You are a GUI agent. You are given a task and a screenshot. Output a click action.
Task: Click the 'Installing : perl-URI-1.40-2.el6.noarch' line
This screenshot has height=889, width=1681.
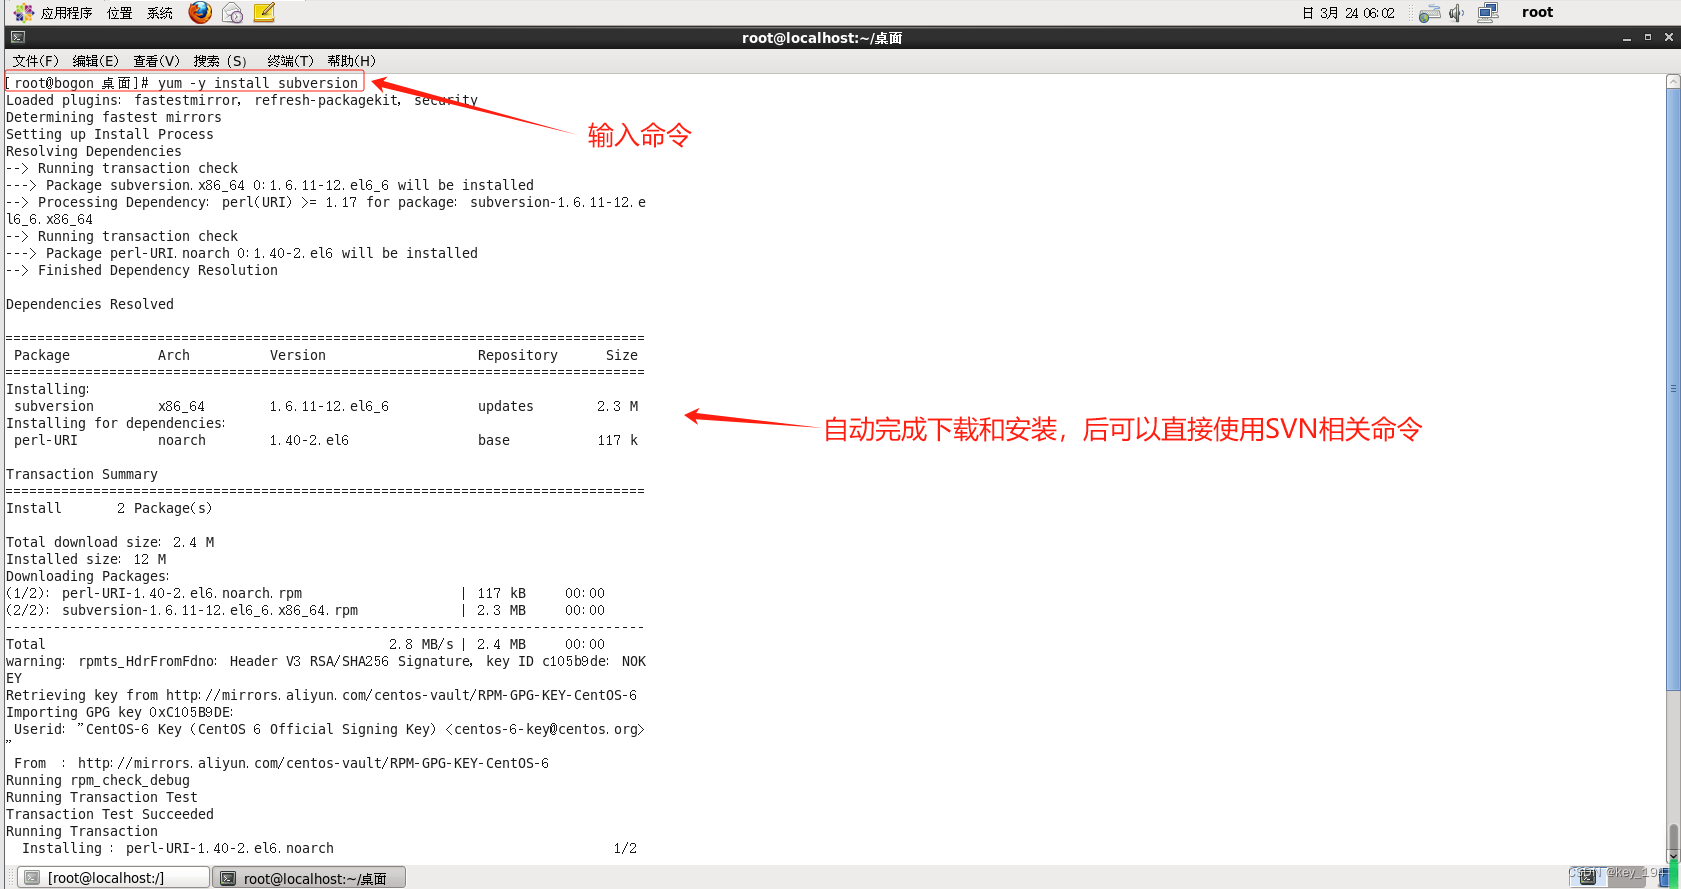click(178, 848)
